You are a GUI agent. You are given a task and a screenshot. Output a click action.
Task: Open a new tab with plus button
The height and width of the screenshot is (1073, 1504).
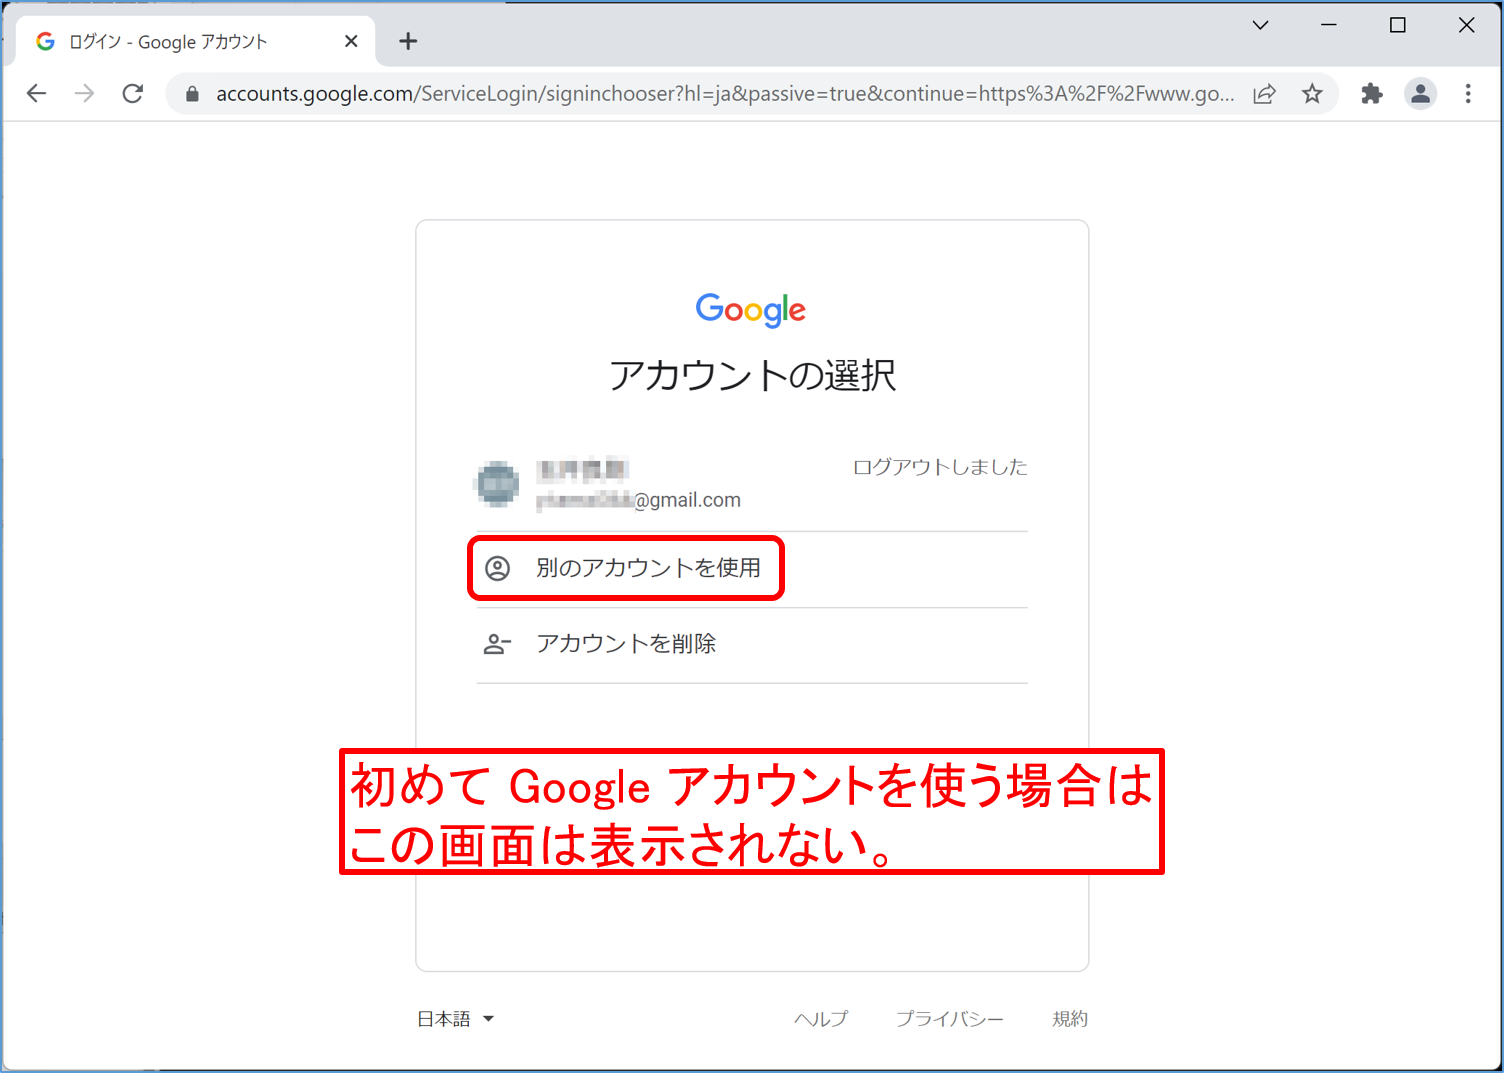(408, 41)
